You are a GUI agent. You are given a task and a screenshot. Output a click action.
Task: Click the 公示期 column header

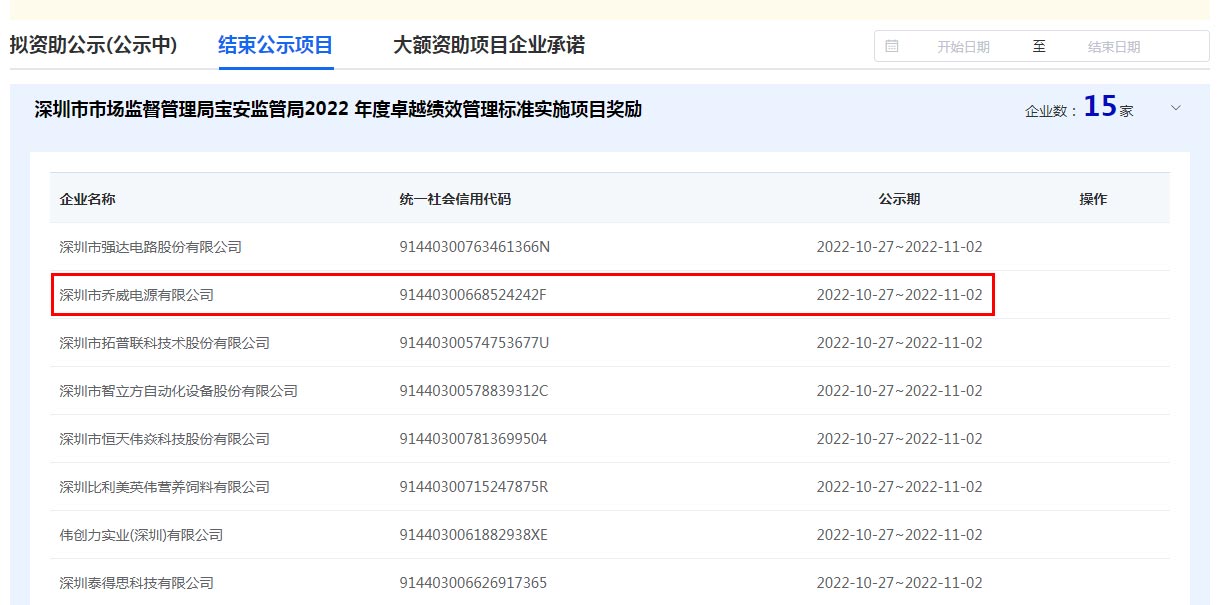pos(899,199)
